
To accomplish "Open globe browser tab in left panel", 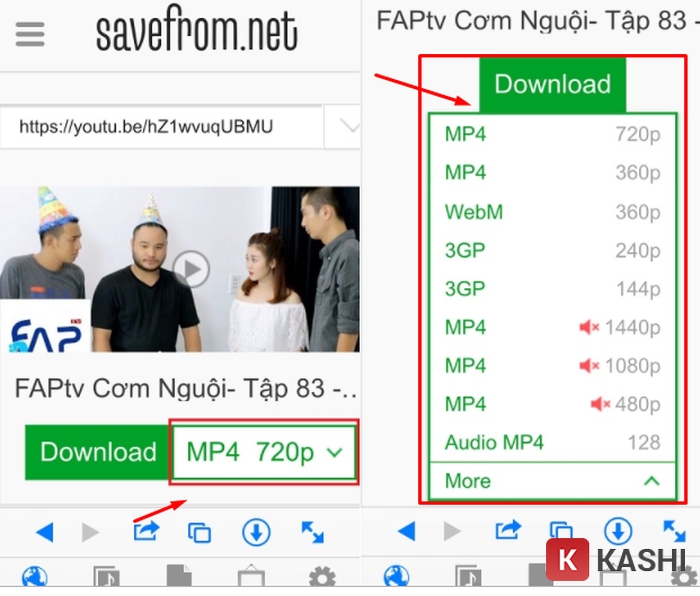I will pyautogui.click(x=34, y=577).
